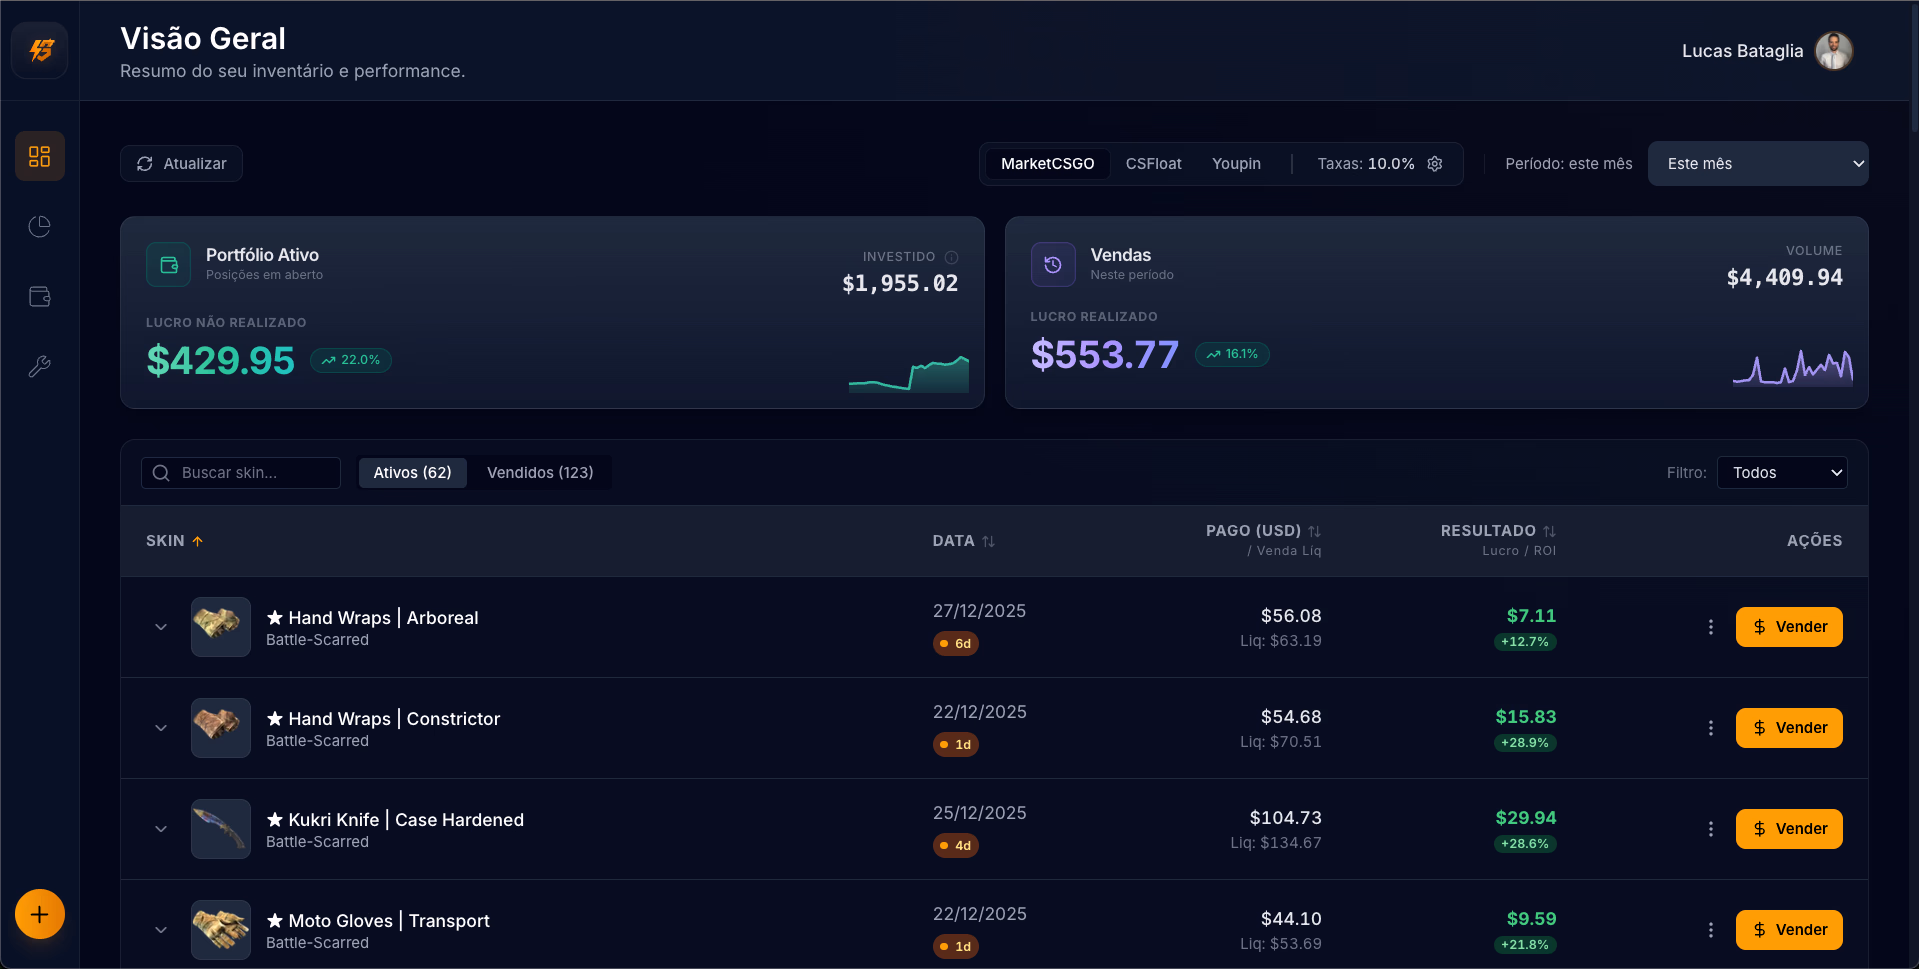Click the Atualizar refresh button
This screenshot has width=1919, height=969.
click(181, 164)
